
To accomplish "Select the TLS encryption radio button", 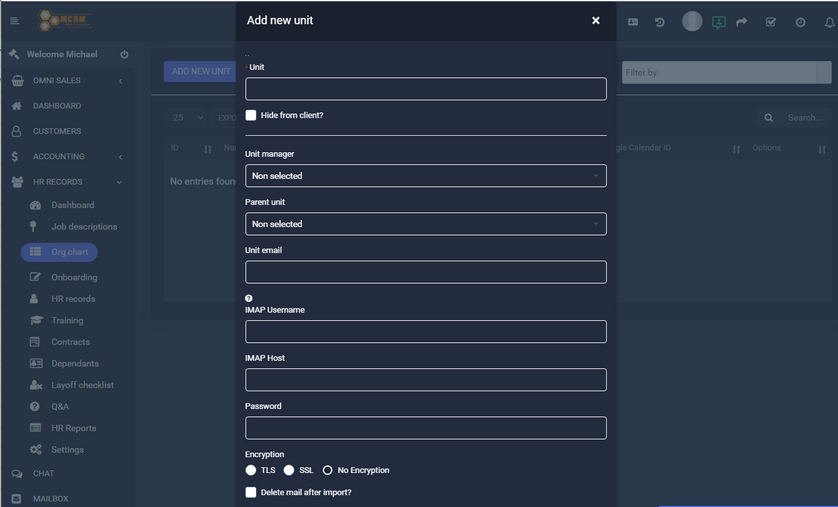I will (x=251, y=470).
